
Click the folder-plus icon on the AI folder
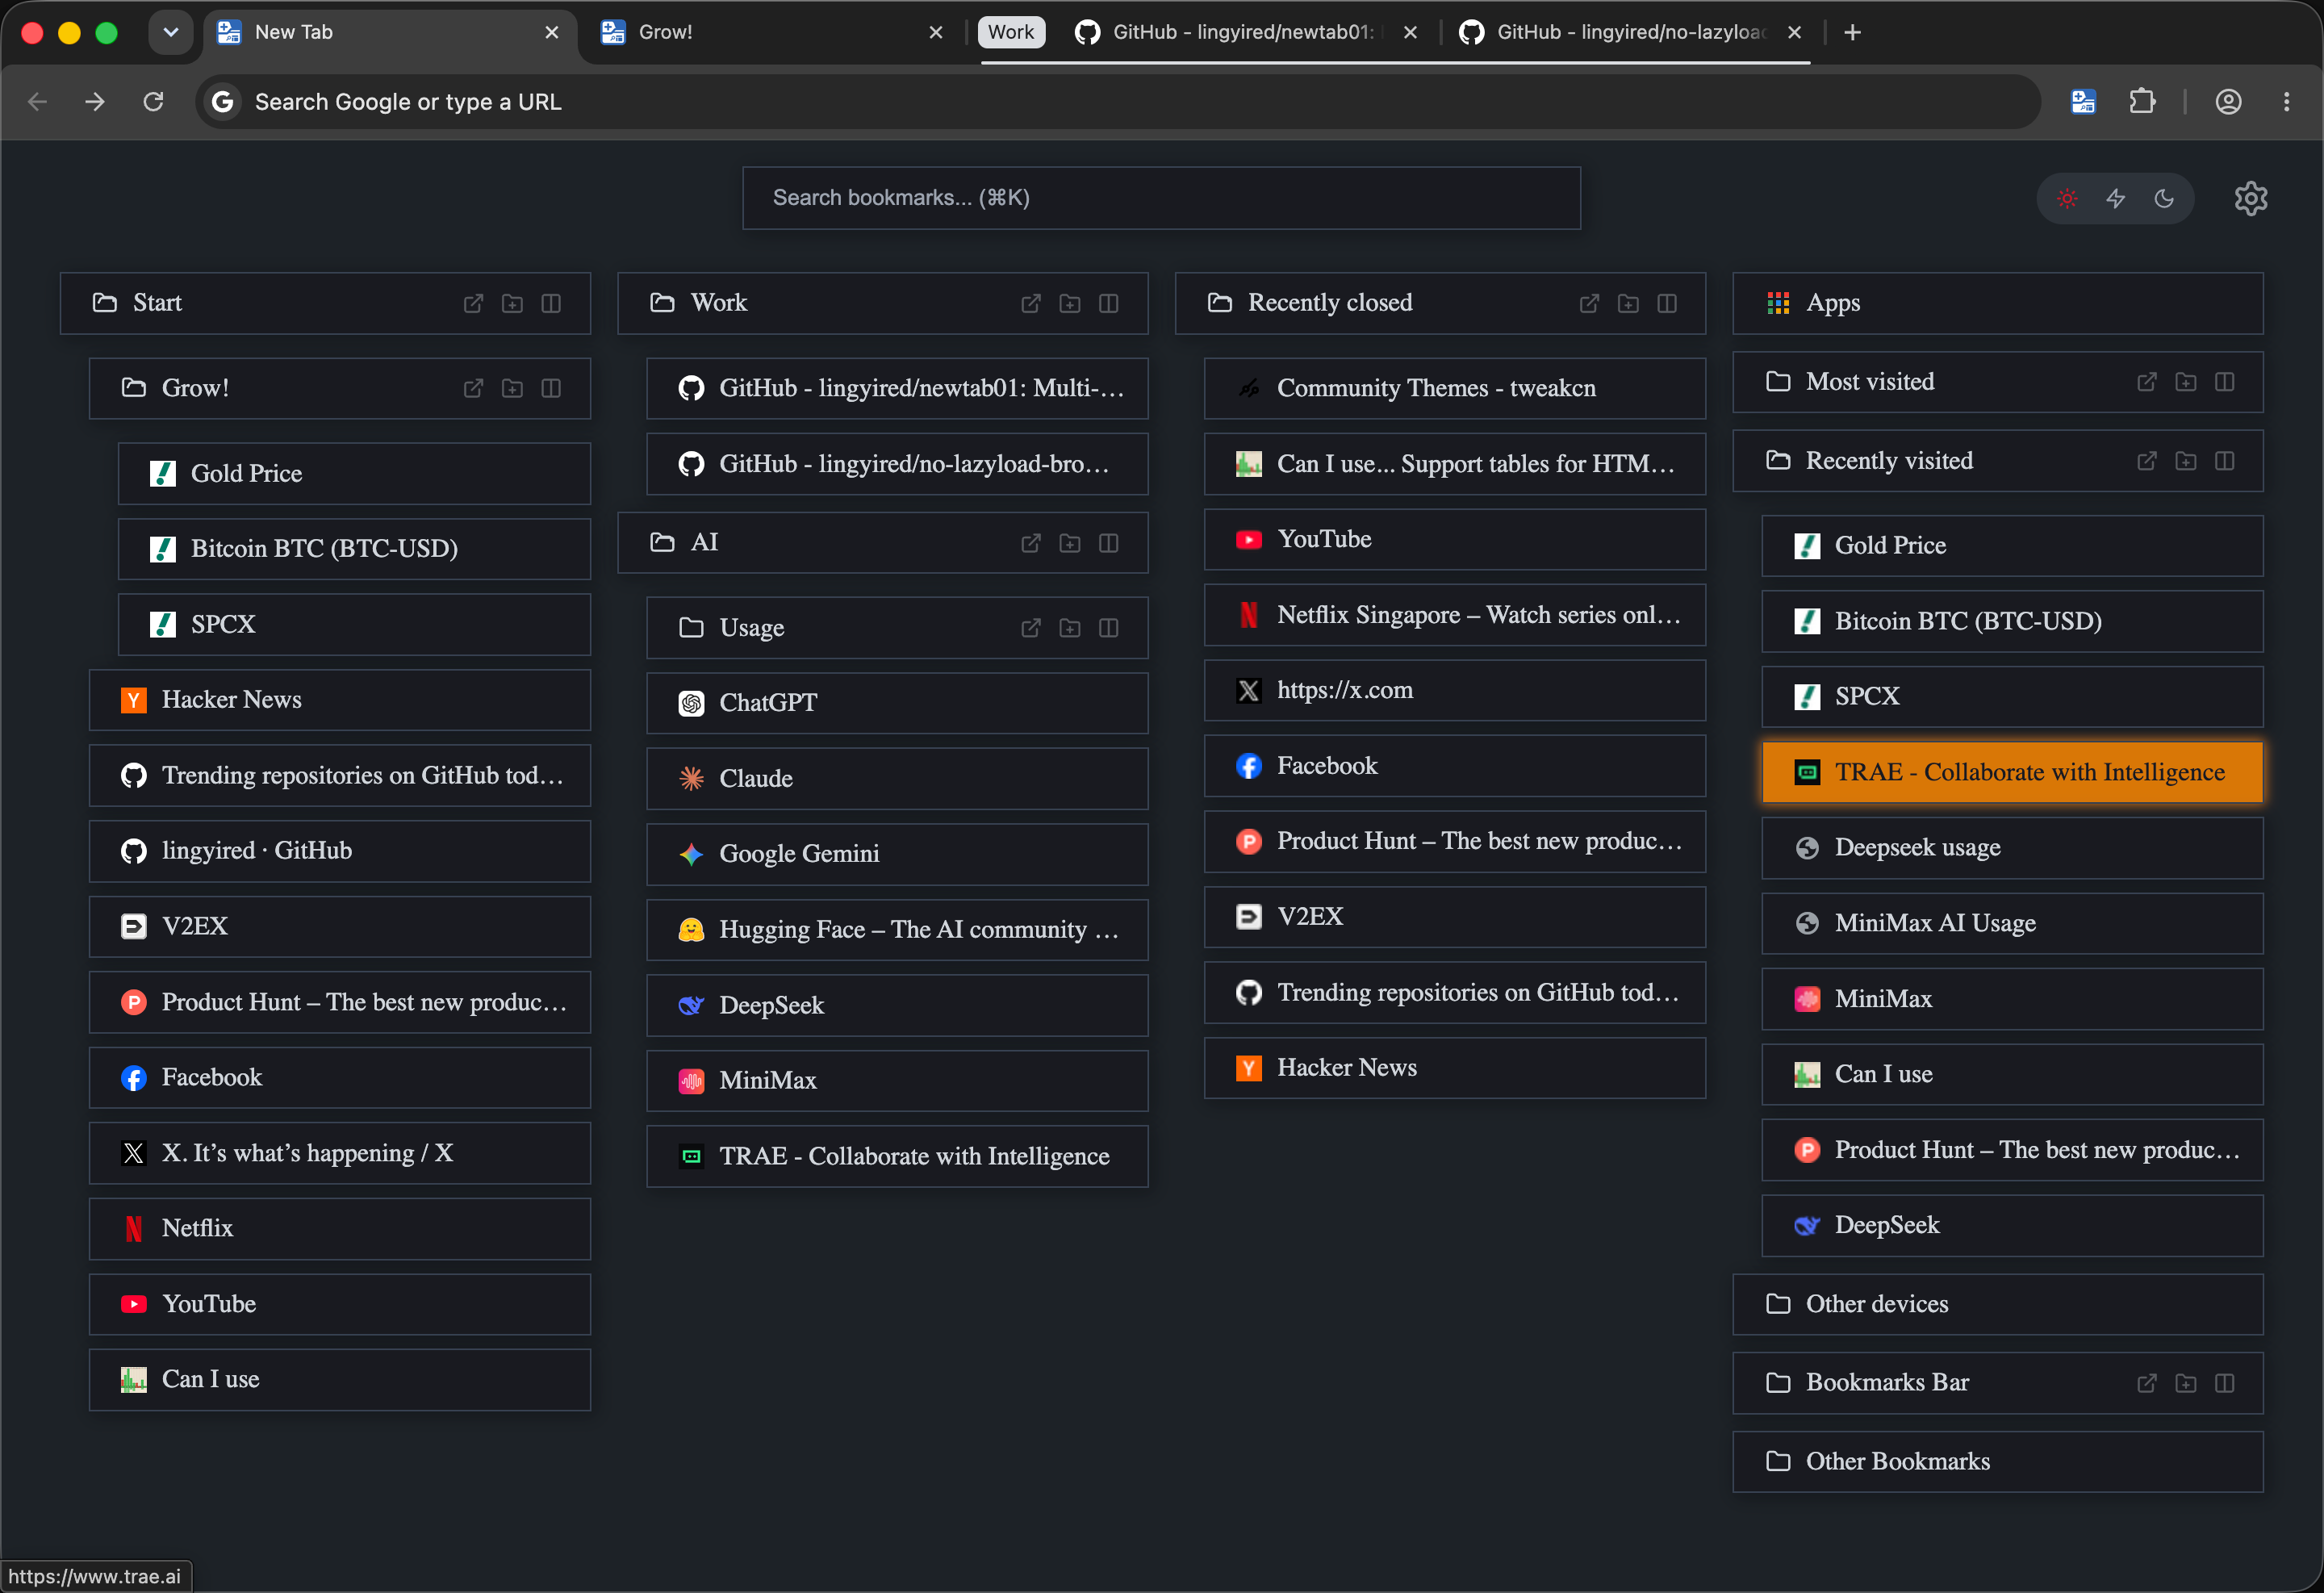click(x=1070, y=543)
